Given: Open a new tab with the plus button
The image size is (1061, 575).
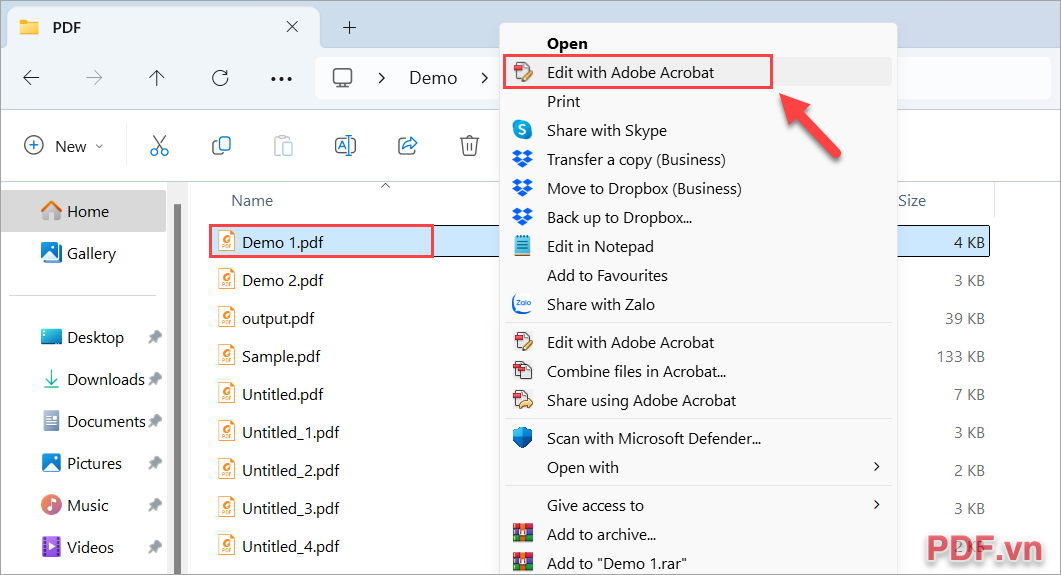Looking at the screenshot, I should click(349, 27).
